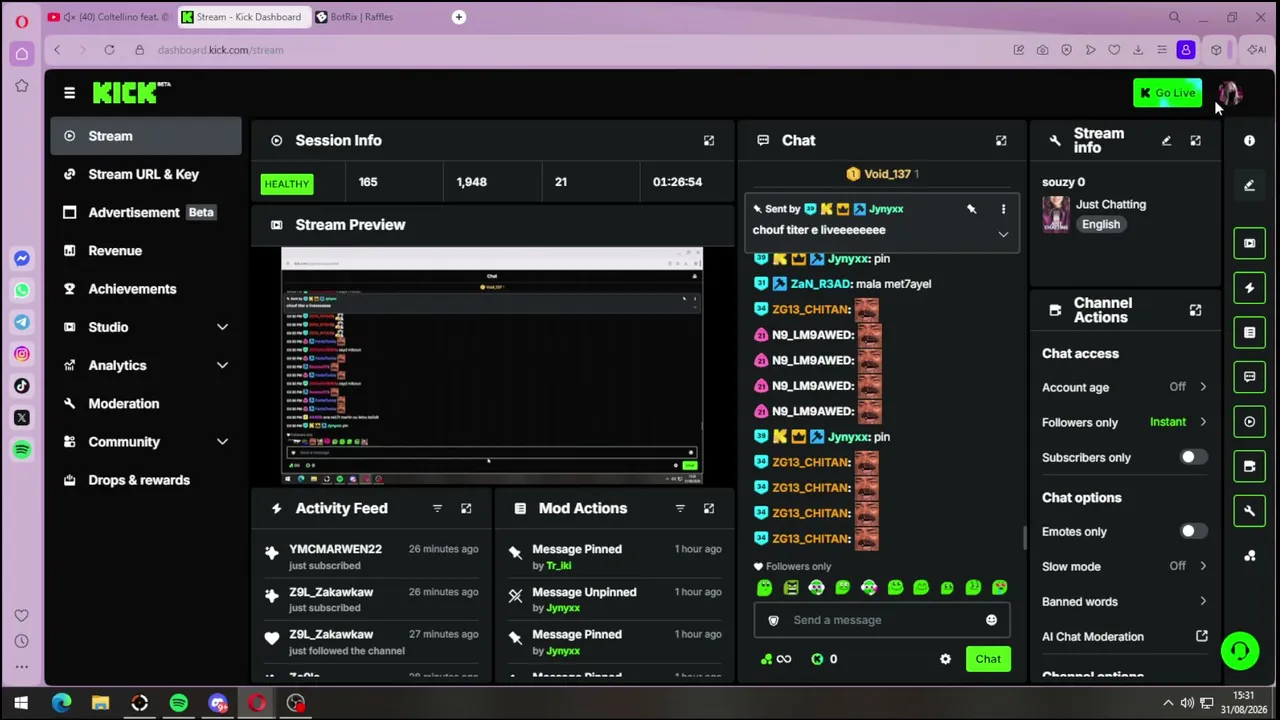The width and height of the screenshot is (1280, 720).
Task: Expand the pinned message chevron
Action: (x=1003, y=234)
